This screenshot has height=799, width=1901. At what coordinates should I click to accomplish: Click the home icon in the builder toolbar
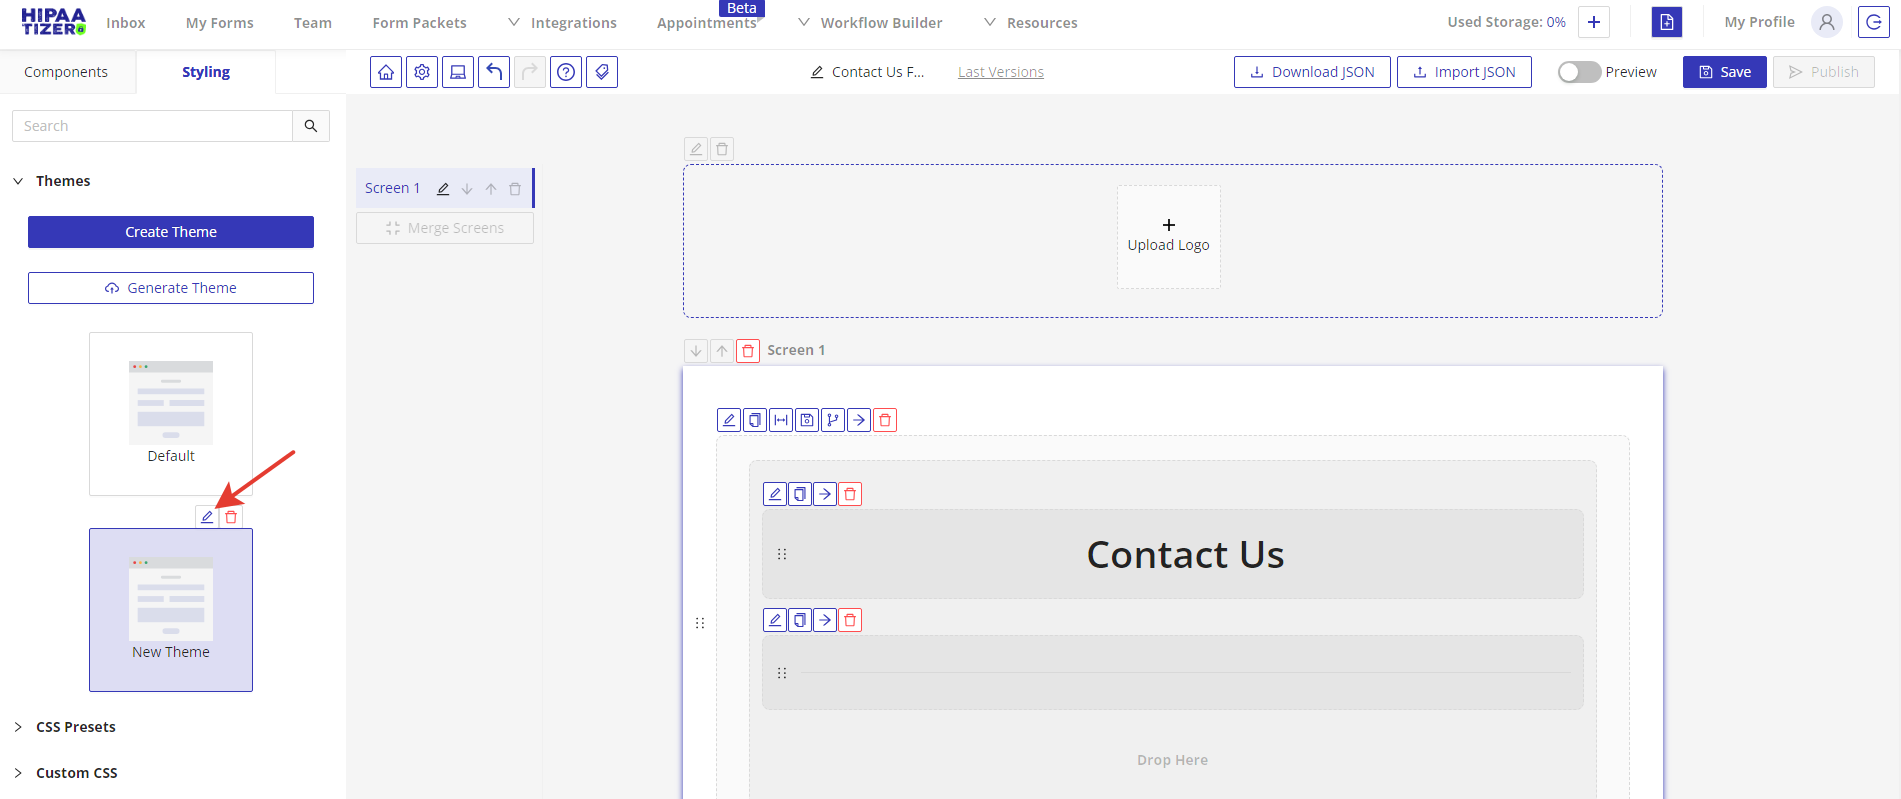386,72
